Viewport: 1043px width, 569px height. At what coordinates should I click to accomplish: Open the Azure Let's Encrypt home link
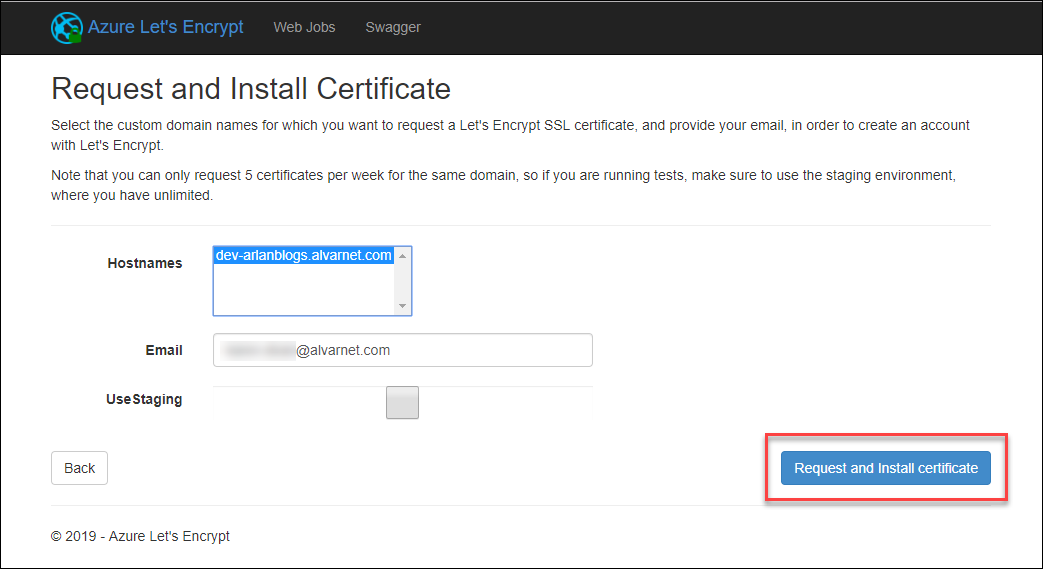point(166,27)
